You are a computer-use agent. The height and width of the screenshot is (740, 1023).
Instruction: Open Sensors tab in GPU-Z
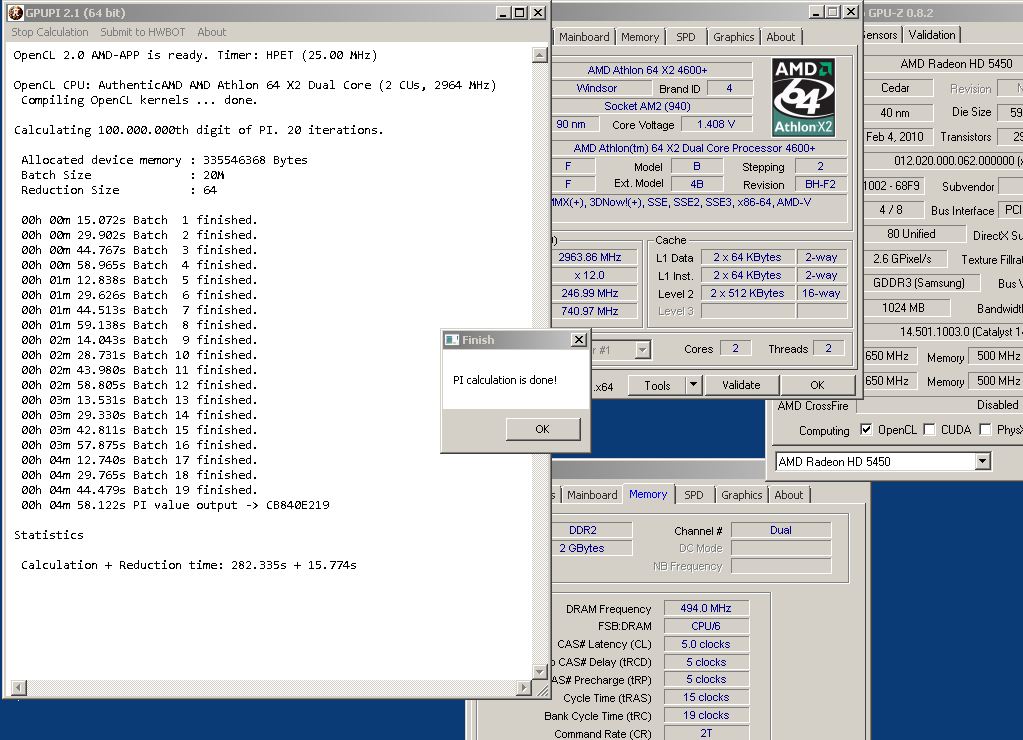point(880,35)
